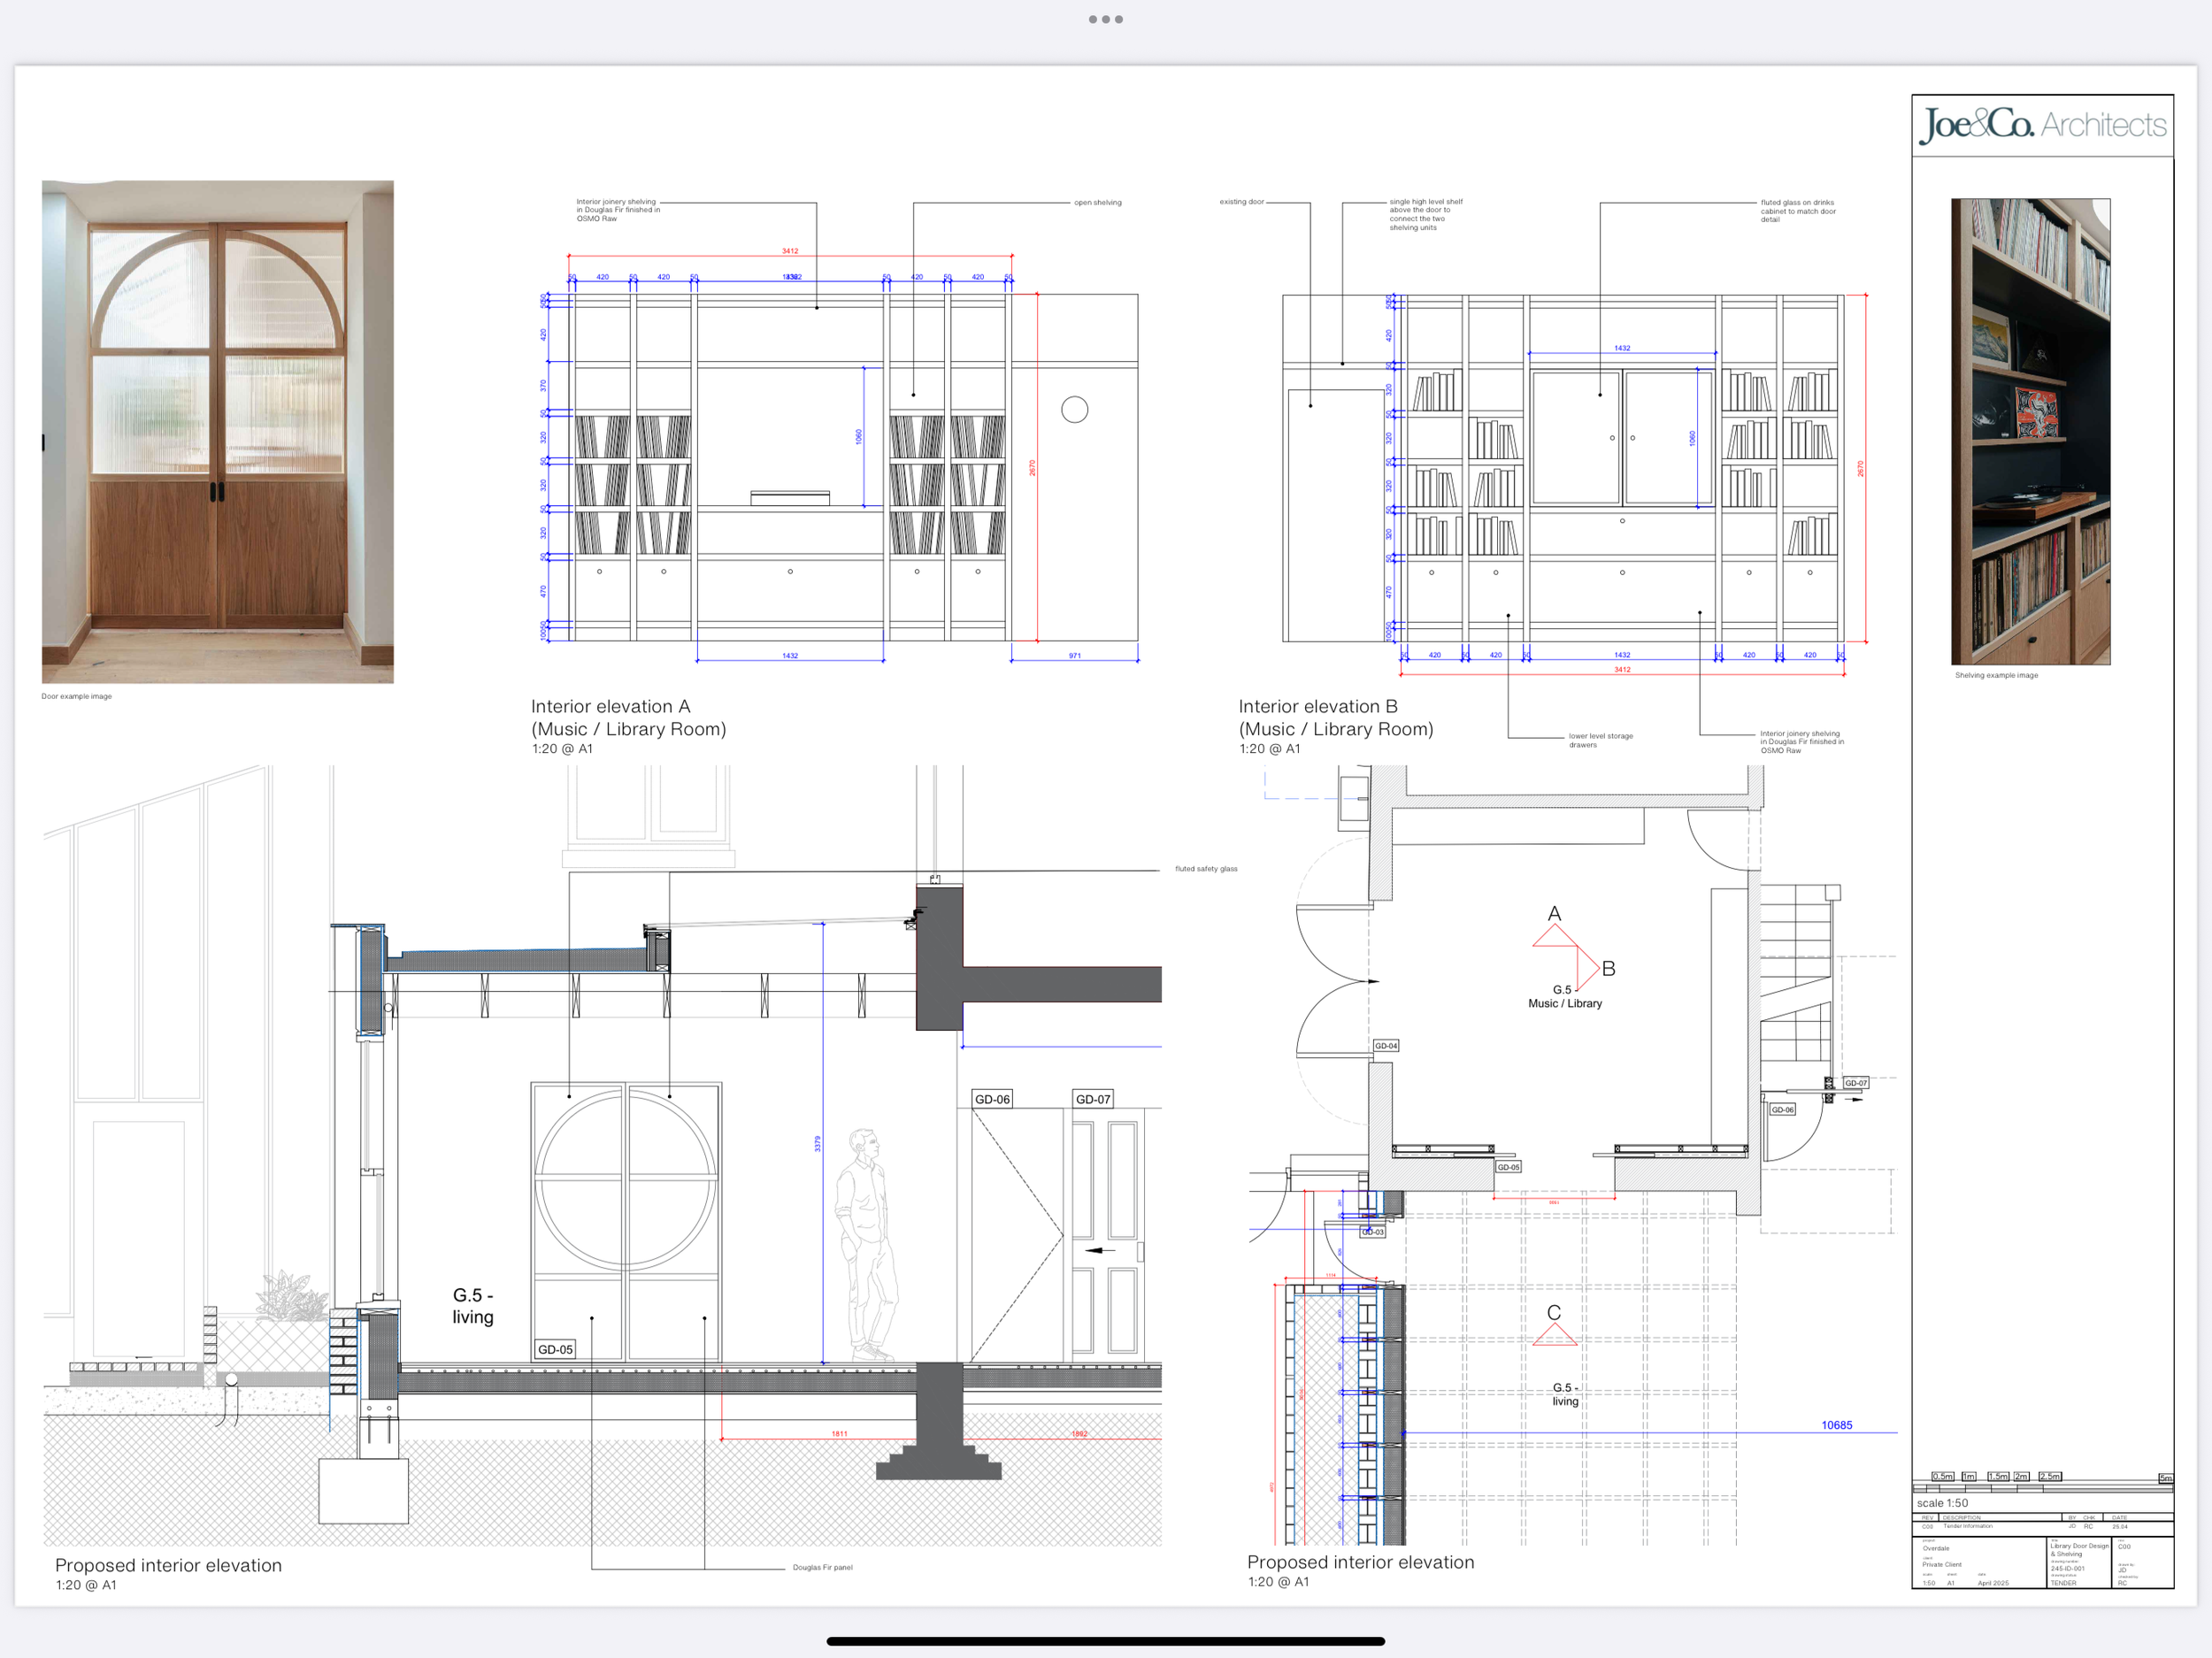Screen dimensions: 2212x1658
Task: Click the 10685 dimension text on plan
Action: pos(1836,1425)
